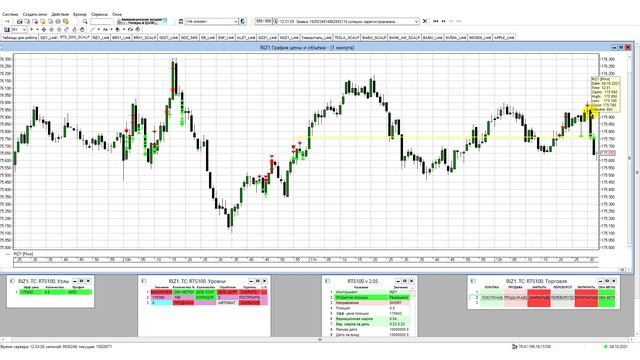Select the crosshair cursor tool
640x360 pixels.
(43, 29)
